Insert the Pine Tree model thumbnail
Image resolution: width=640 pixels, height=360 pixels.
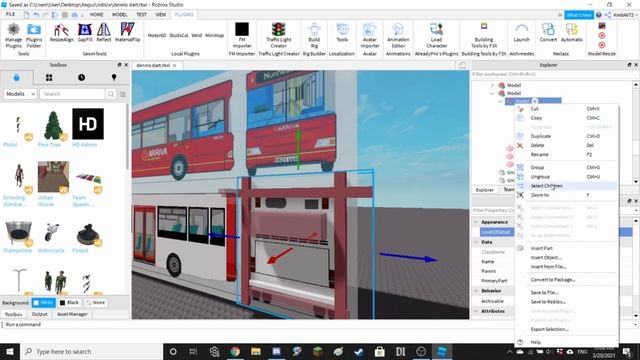pos(53,125)
